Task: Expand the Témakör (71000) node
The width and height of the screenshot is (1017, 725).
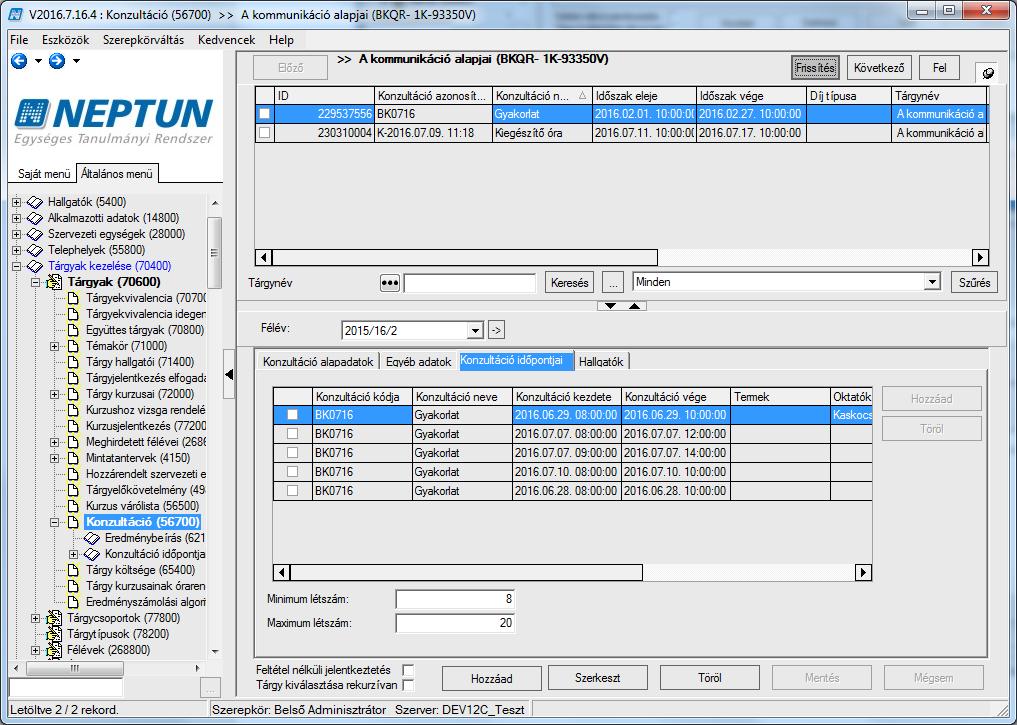Action: click(x=55, y=346)
